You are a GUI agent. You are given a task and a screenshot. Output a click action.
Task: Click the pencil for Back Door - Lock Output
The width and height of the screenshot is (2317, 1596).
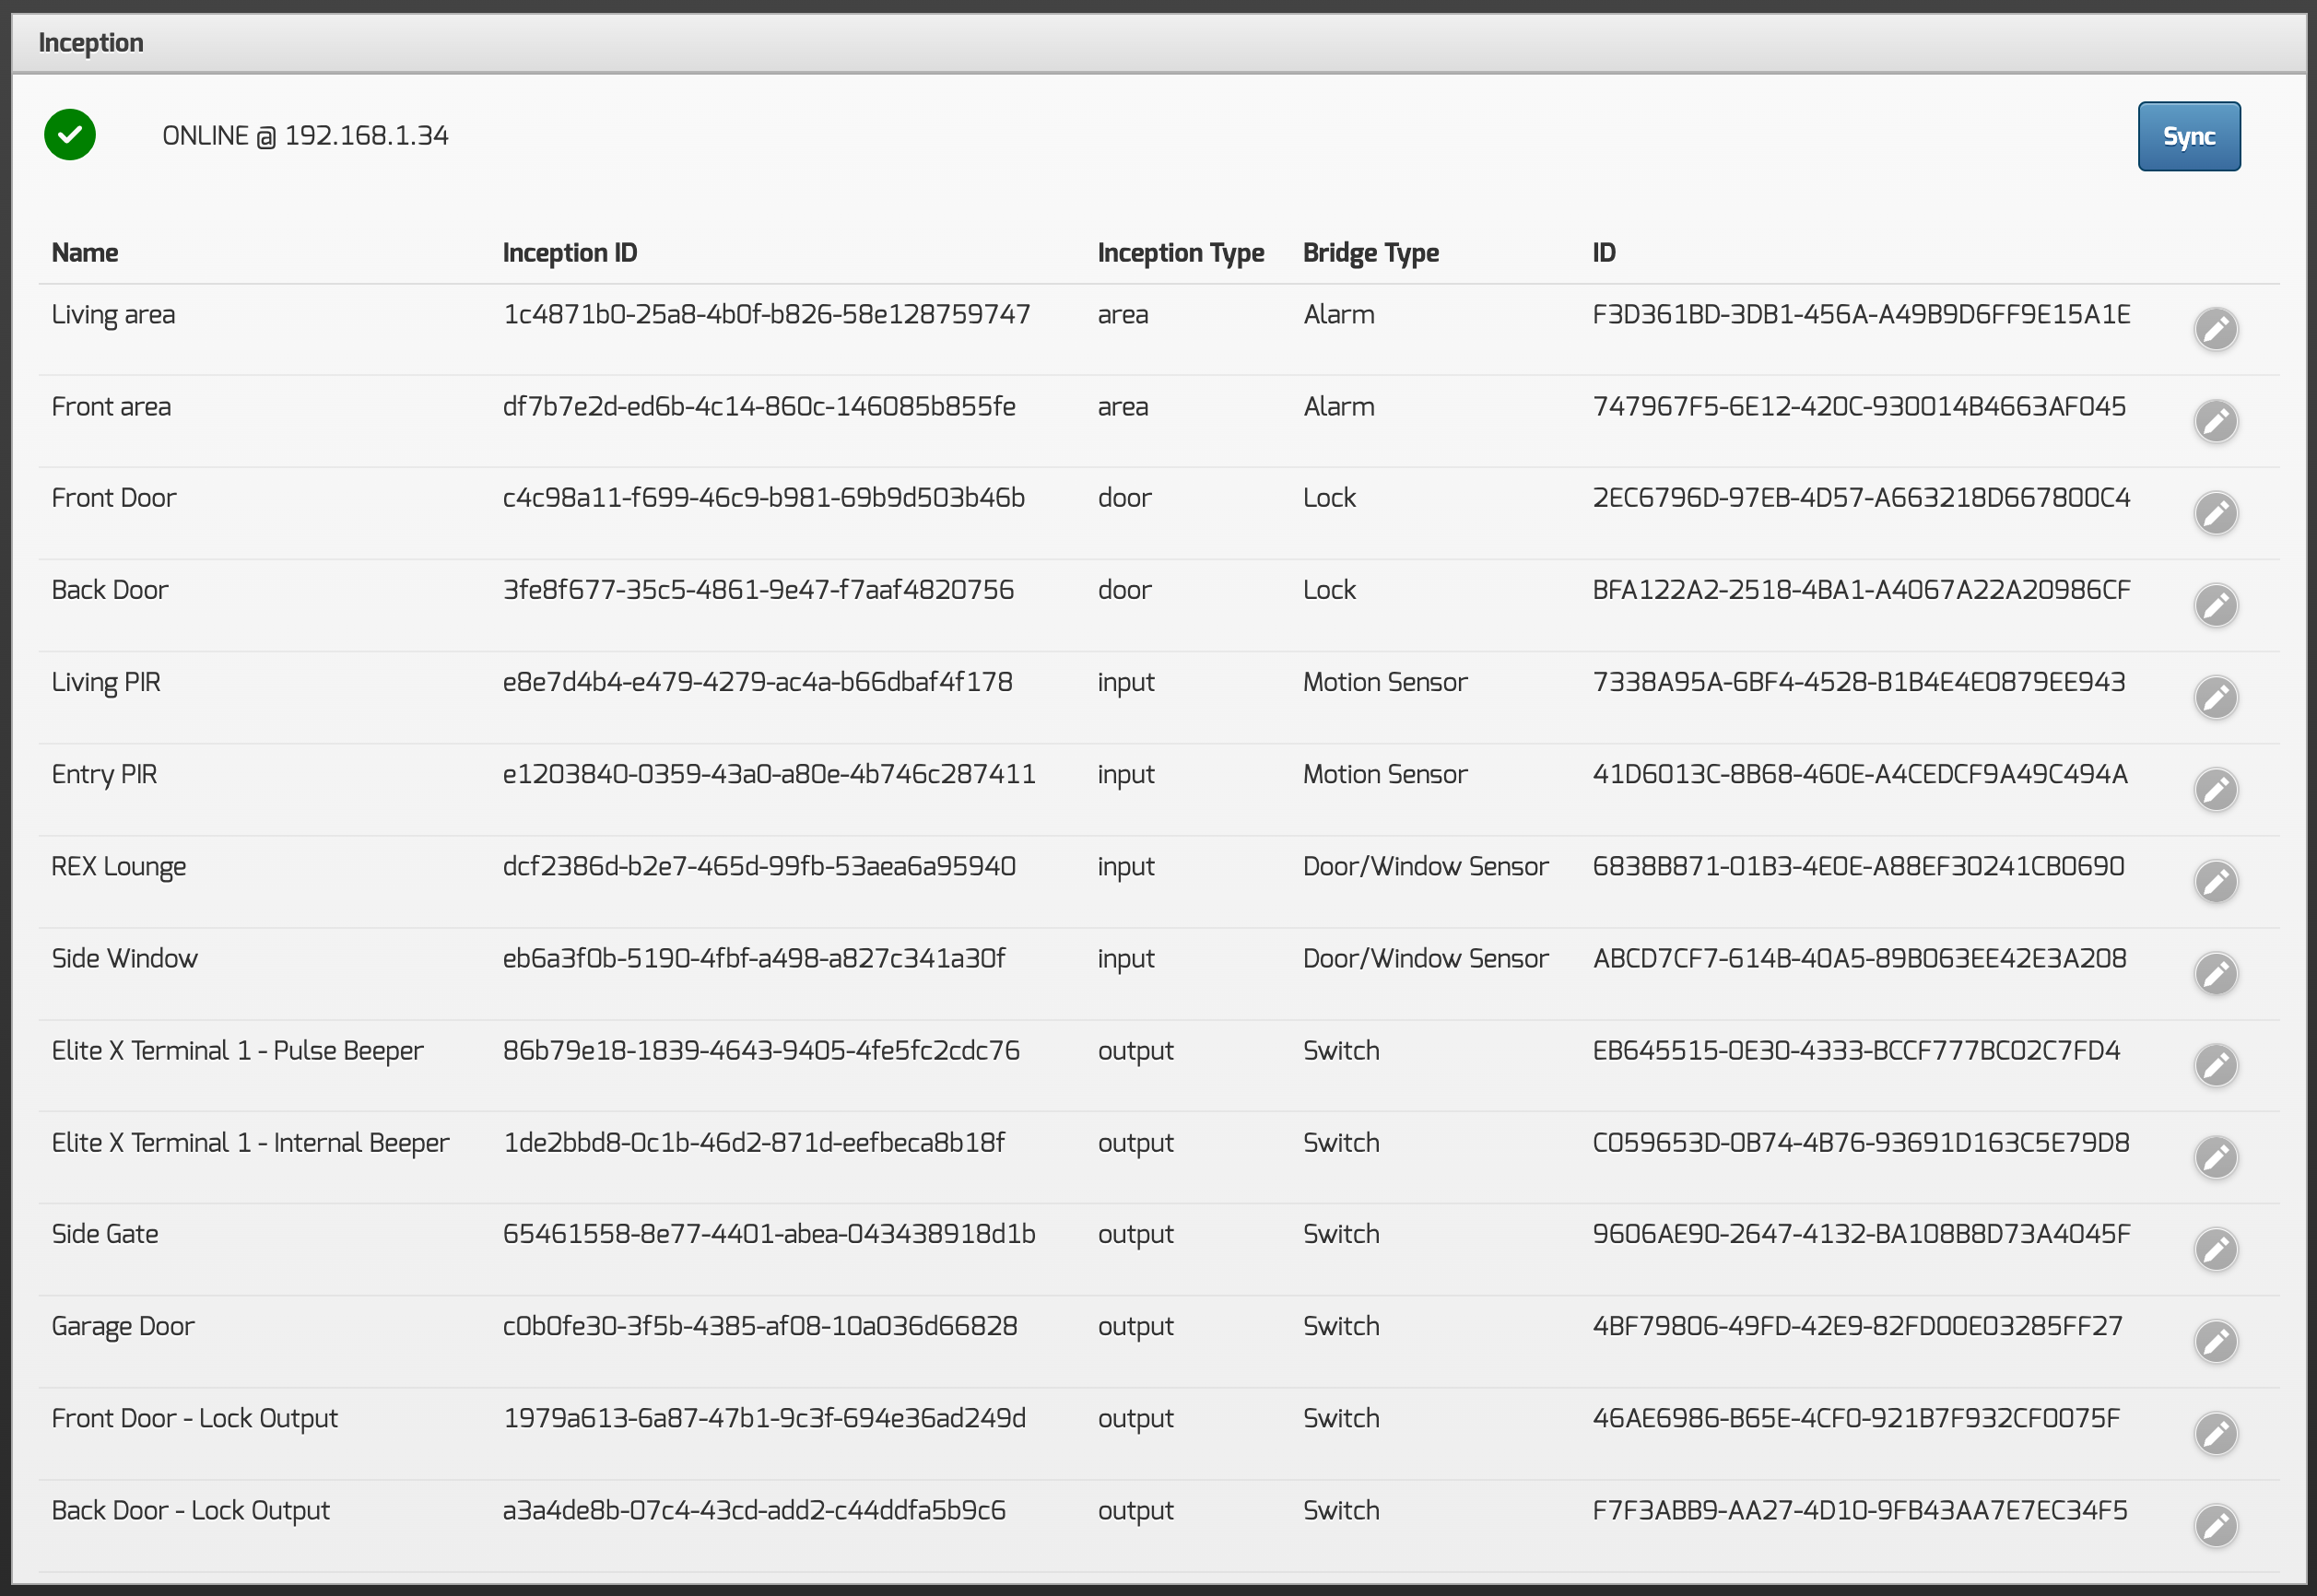click(x=2215, y=1525)
